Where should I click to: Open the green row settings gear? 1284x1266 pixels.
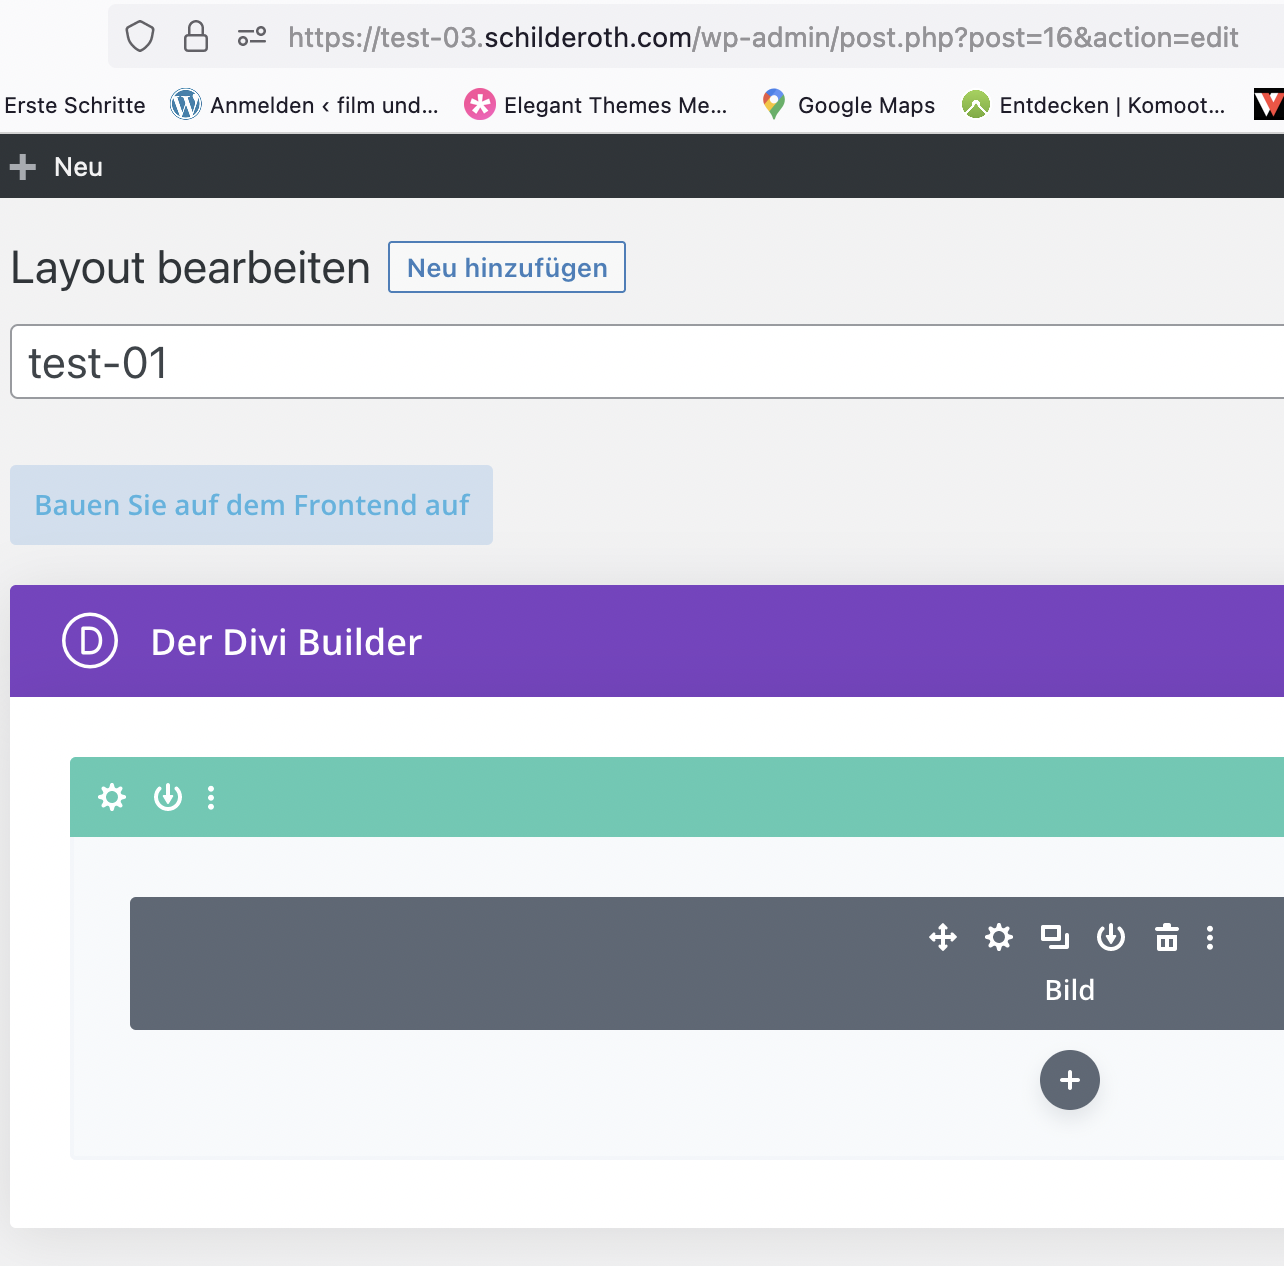click(112, 797)
